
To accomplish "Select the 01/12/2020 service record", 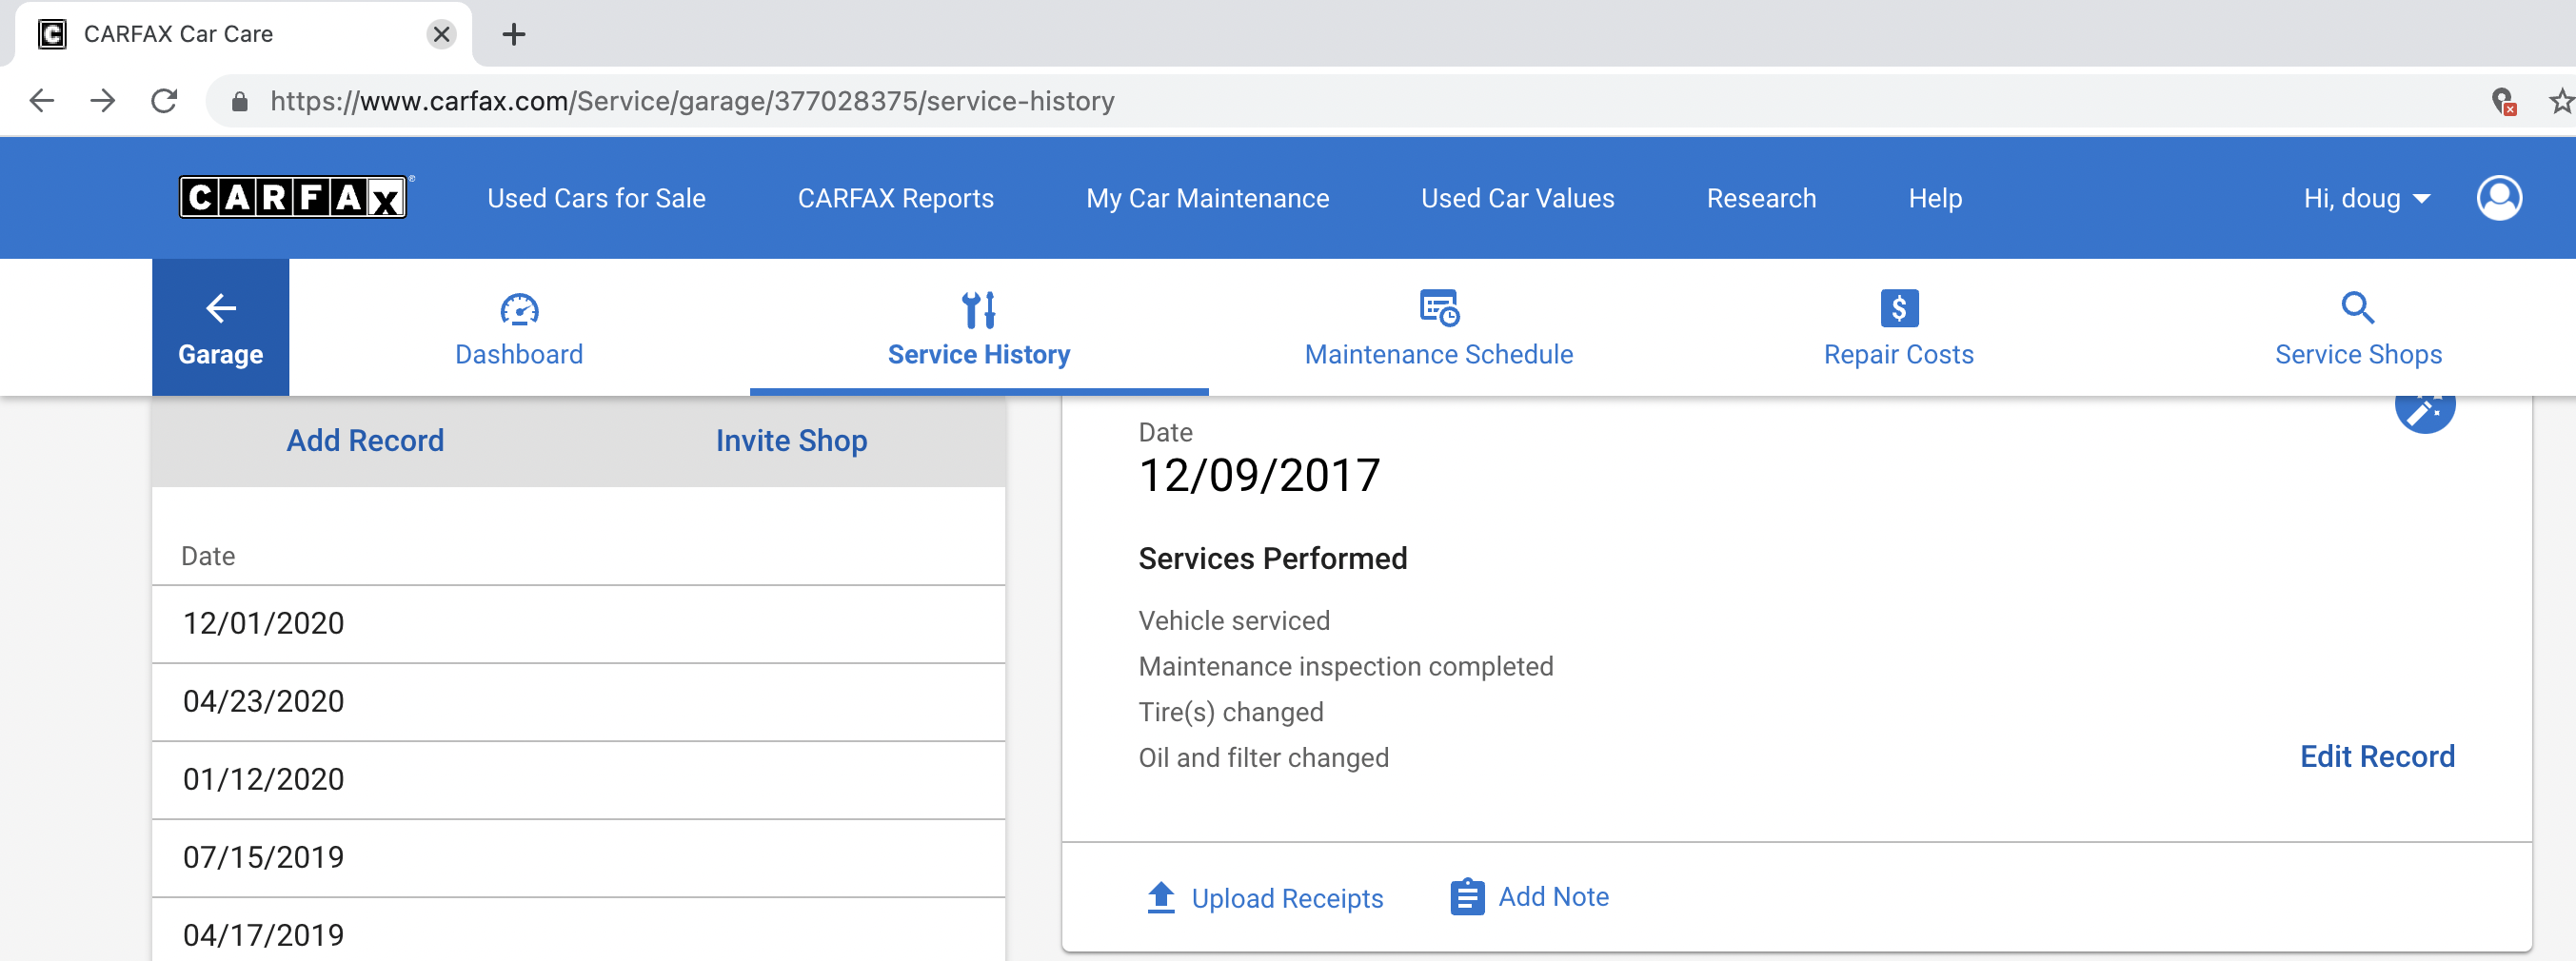I will pyautogui.click(x=578, y=779).
